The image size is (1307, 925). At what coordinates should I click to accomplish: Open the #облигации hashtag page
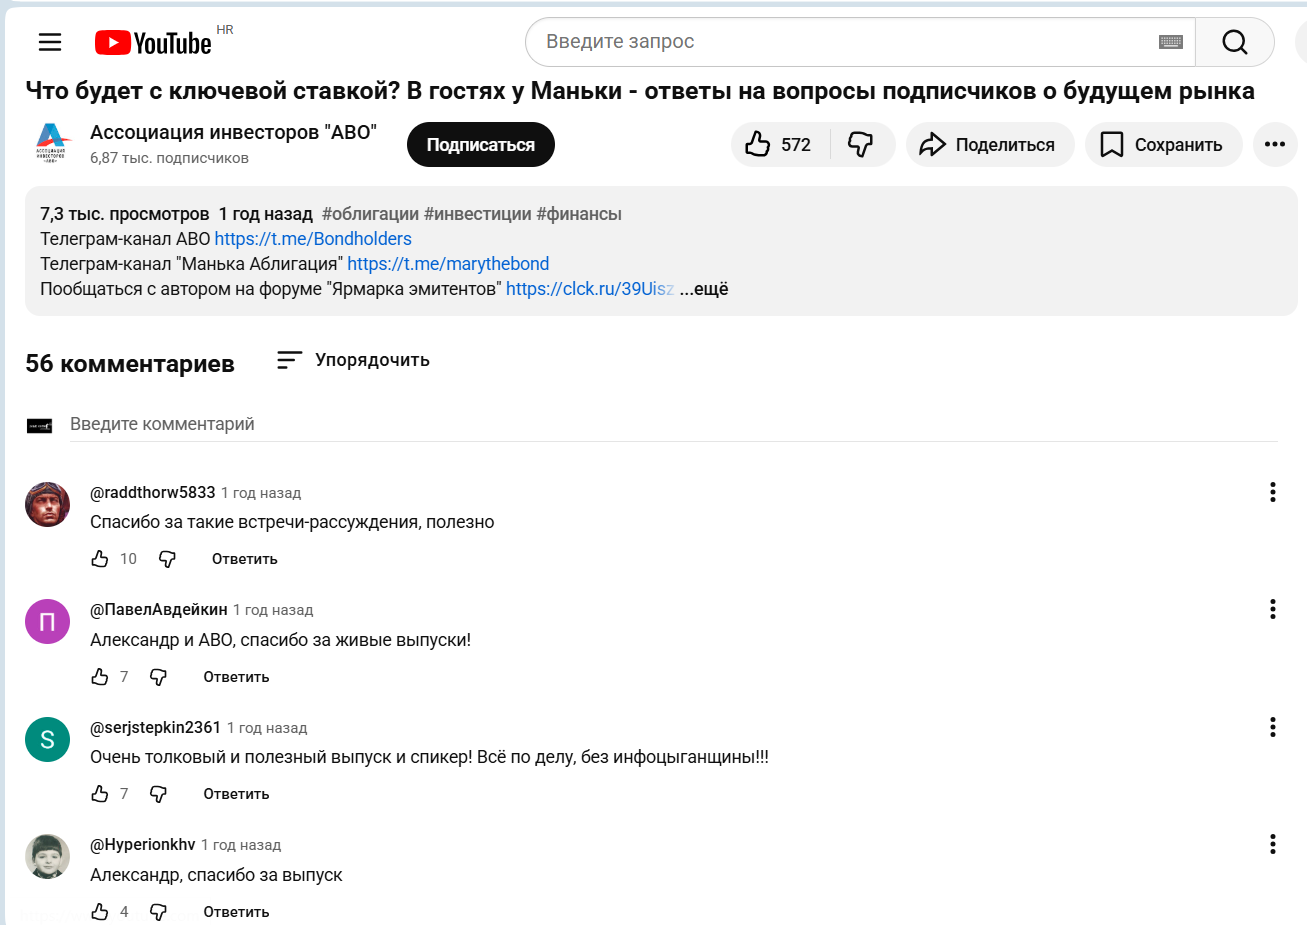(368, 213)
